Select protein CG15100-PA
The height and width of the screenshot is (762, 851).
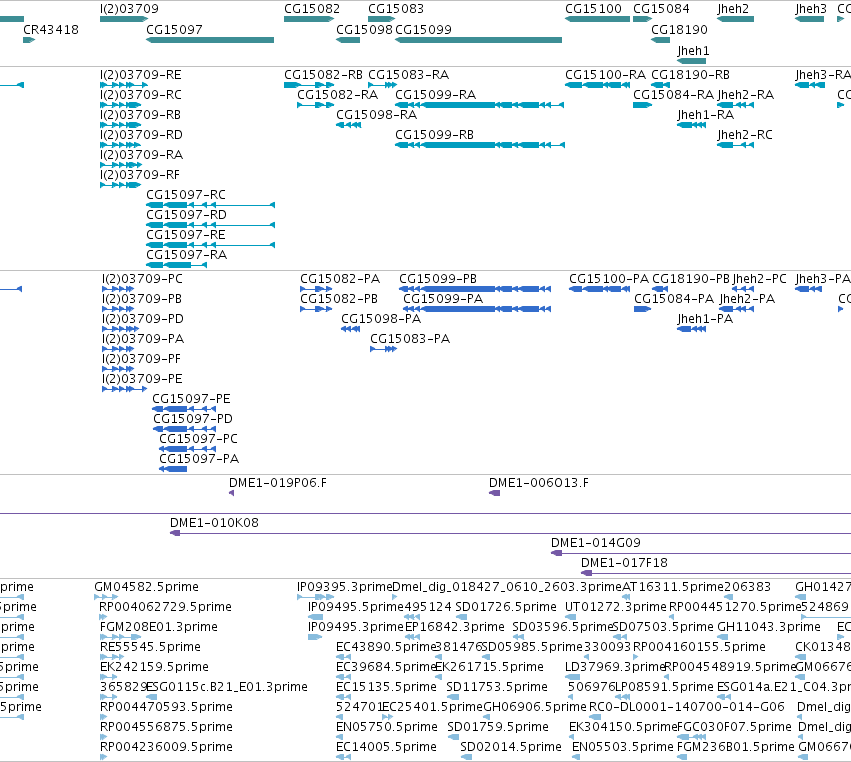pyautogui.click(x=609, y=279)
